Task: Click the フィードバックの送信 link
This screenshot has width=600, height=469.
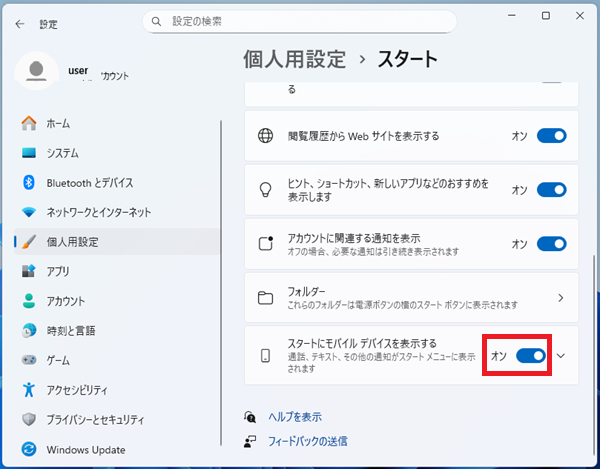Action: (x=307, y=441)
